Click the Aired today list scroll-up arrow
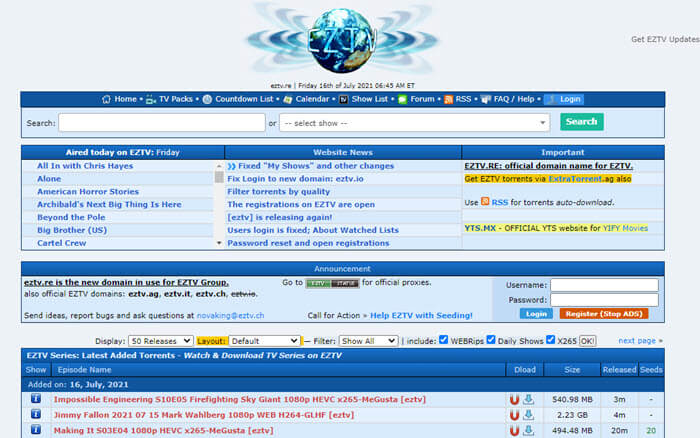 [x=219, y=166]
